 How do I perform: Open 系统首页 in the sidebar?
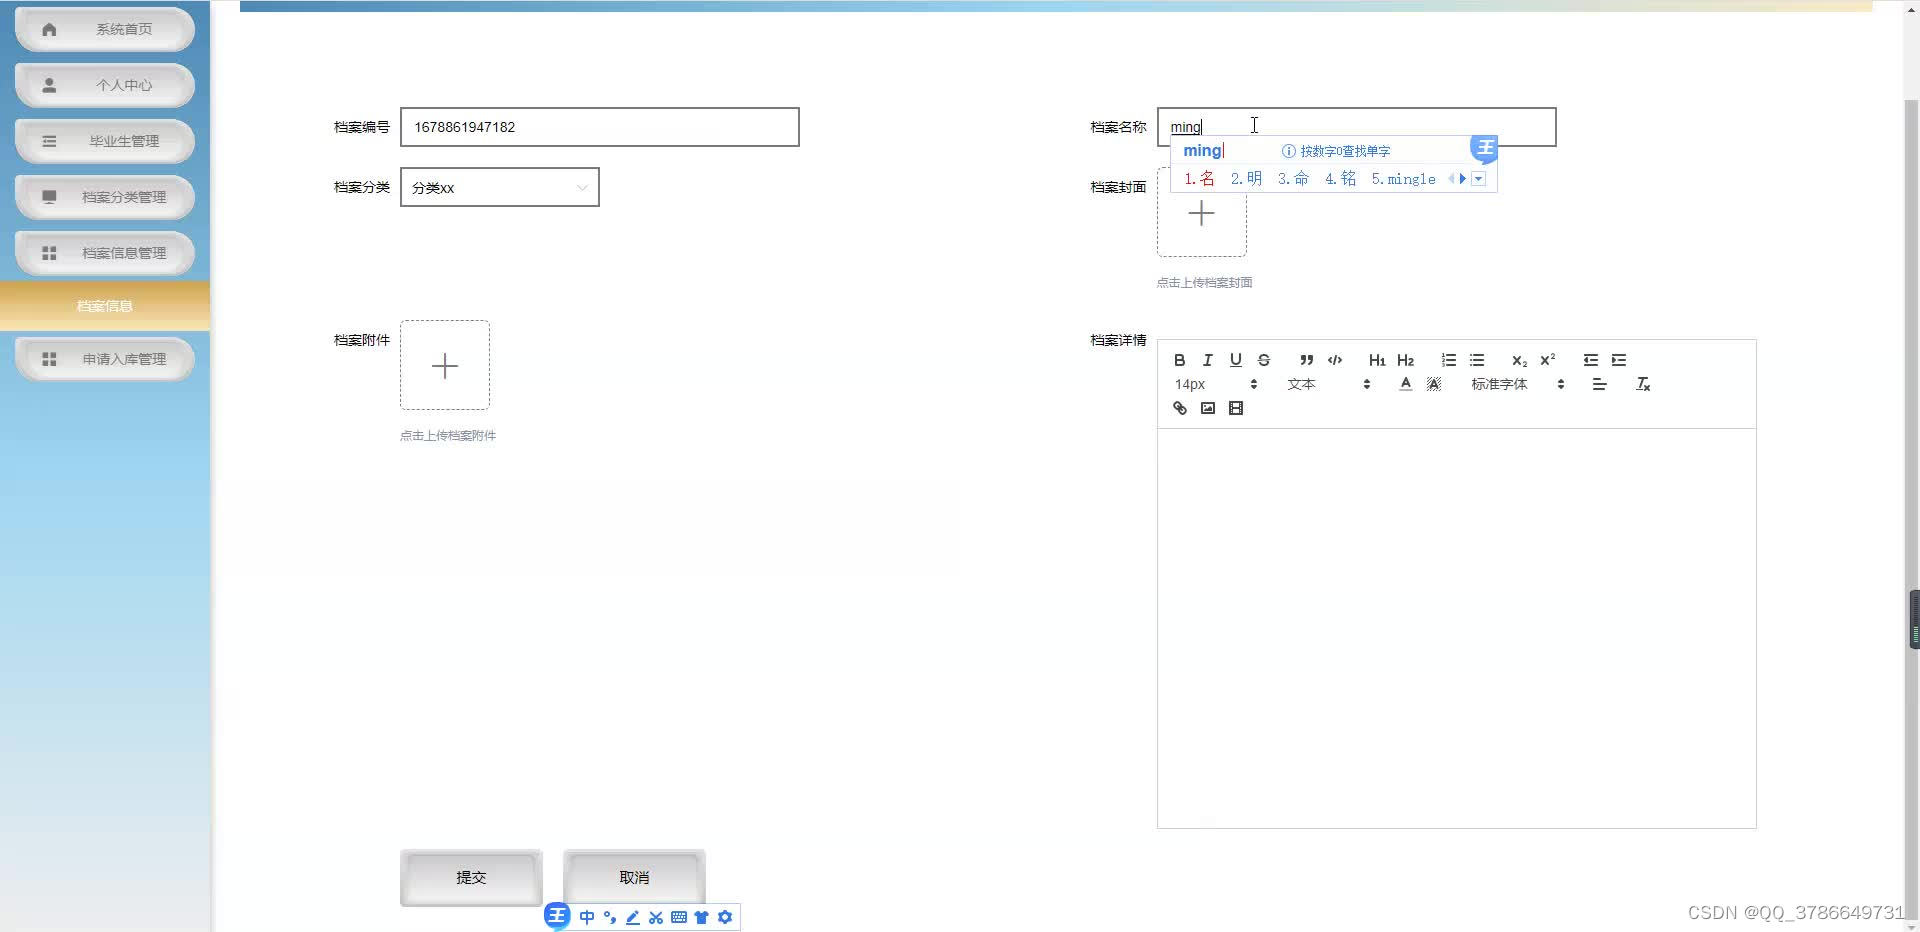click(105, 29)
